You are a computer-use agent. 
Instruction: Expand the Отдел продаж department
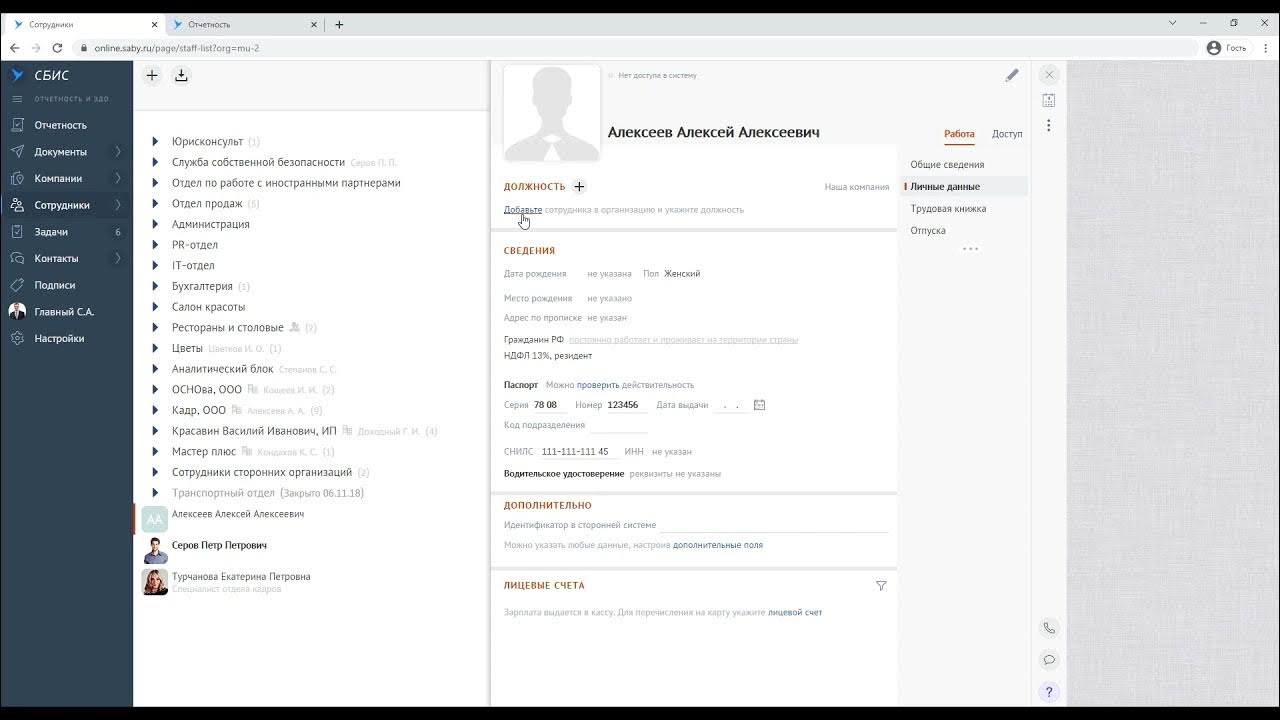pyautogui.click(x=155, y=204)
